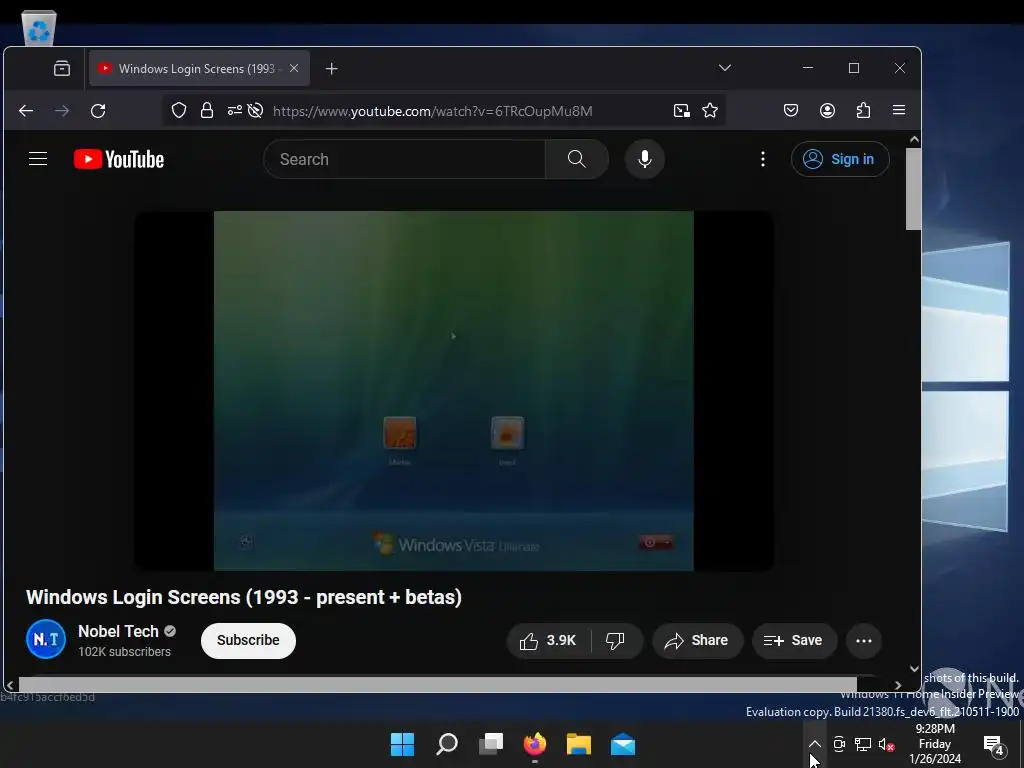Viewport: 1024px width, 768px height.
Task: Save video to a playlist
Action: 793,641
